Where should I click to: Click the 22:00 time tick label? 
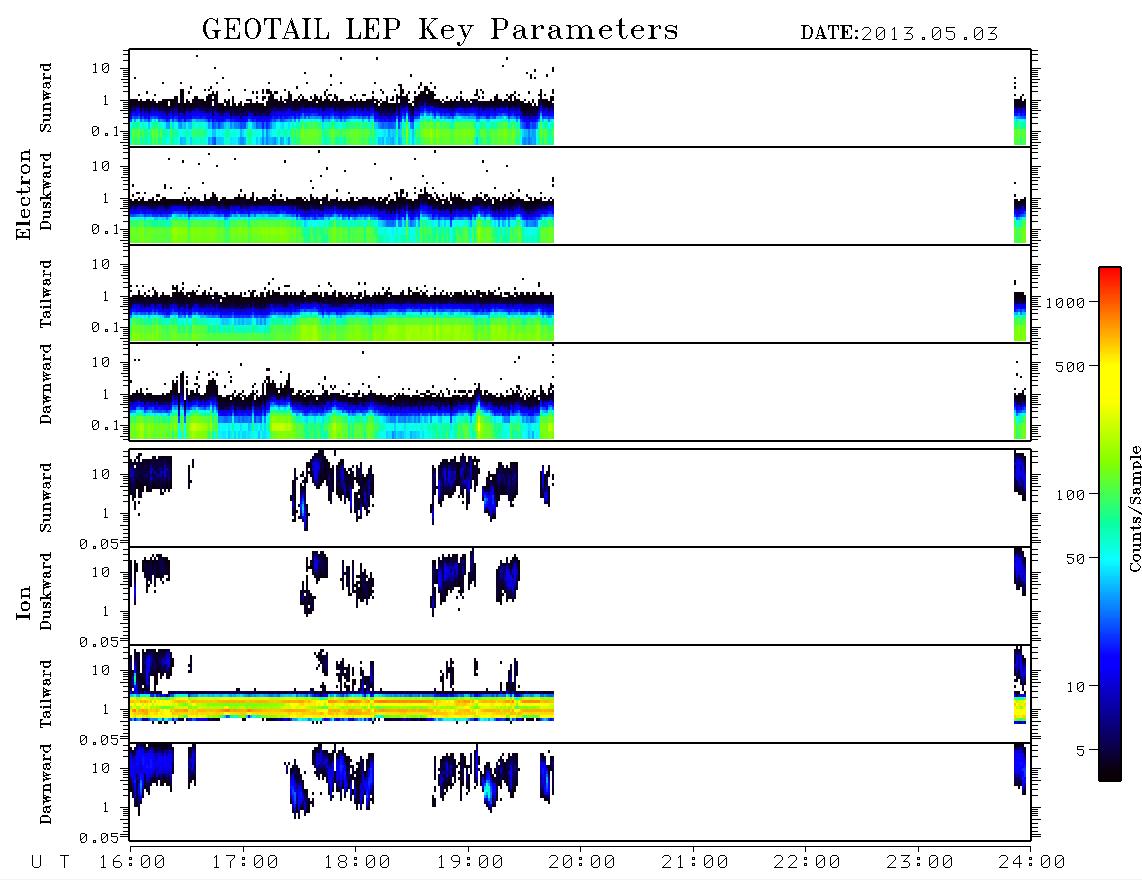(807, 863)
